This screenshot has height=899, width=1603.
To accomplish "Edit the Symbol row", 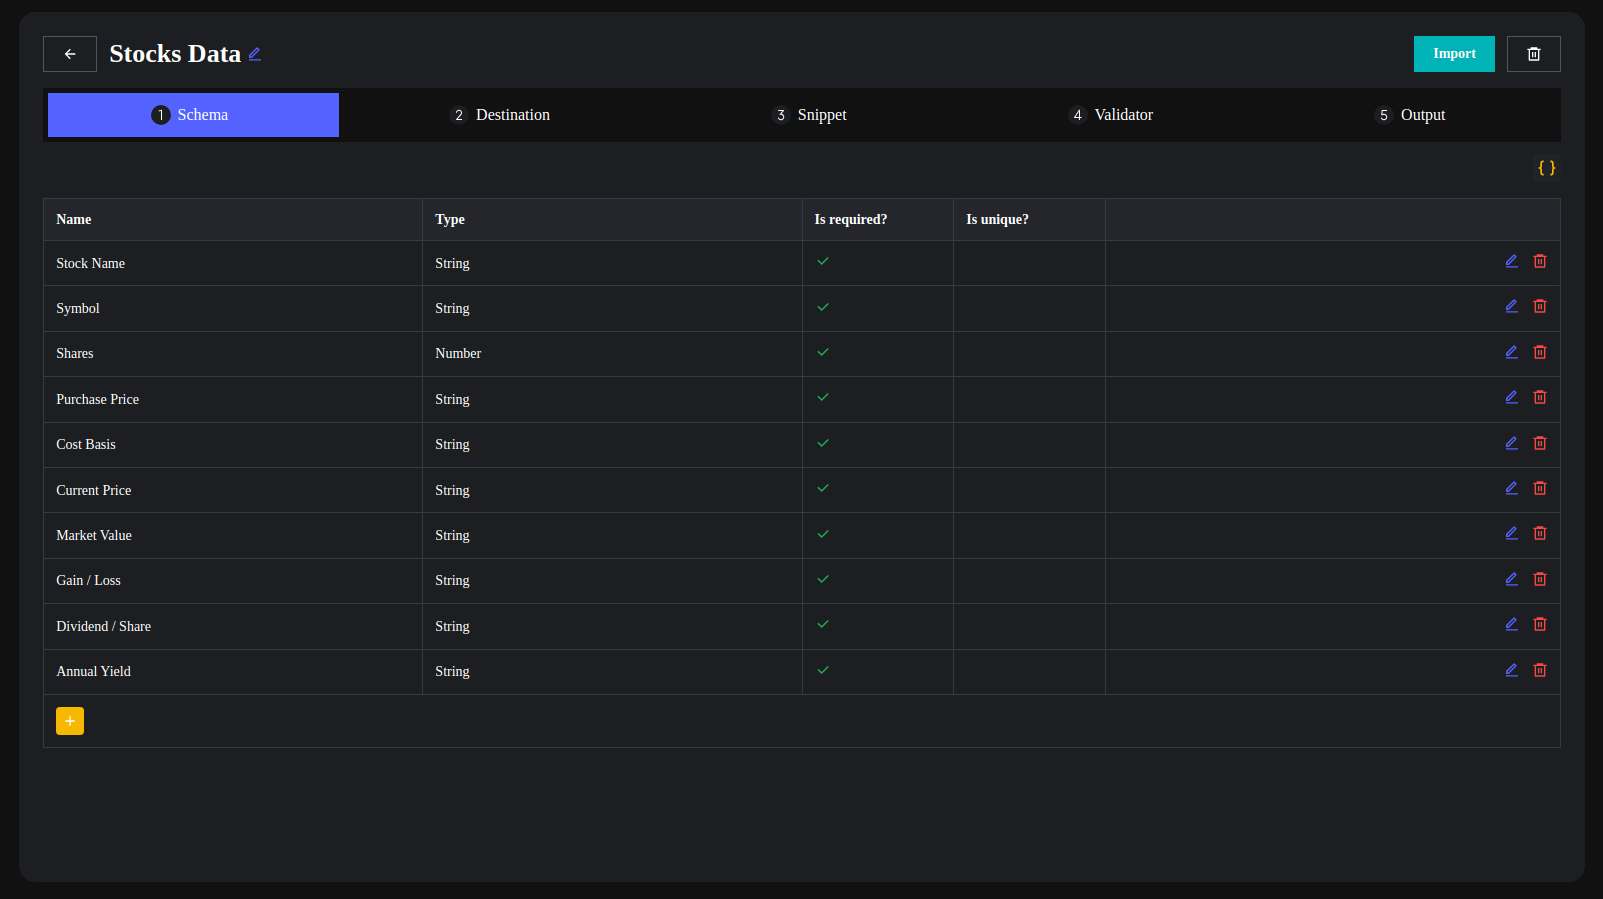I will [x=1512, y=306].
